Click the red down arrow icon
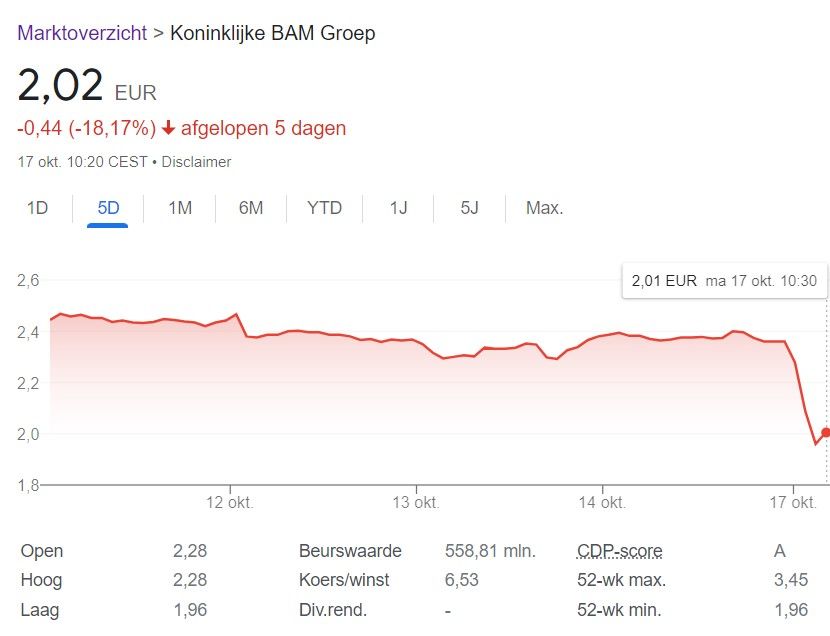The height and width of the screenshot is (636, 830). pos(168,128)
